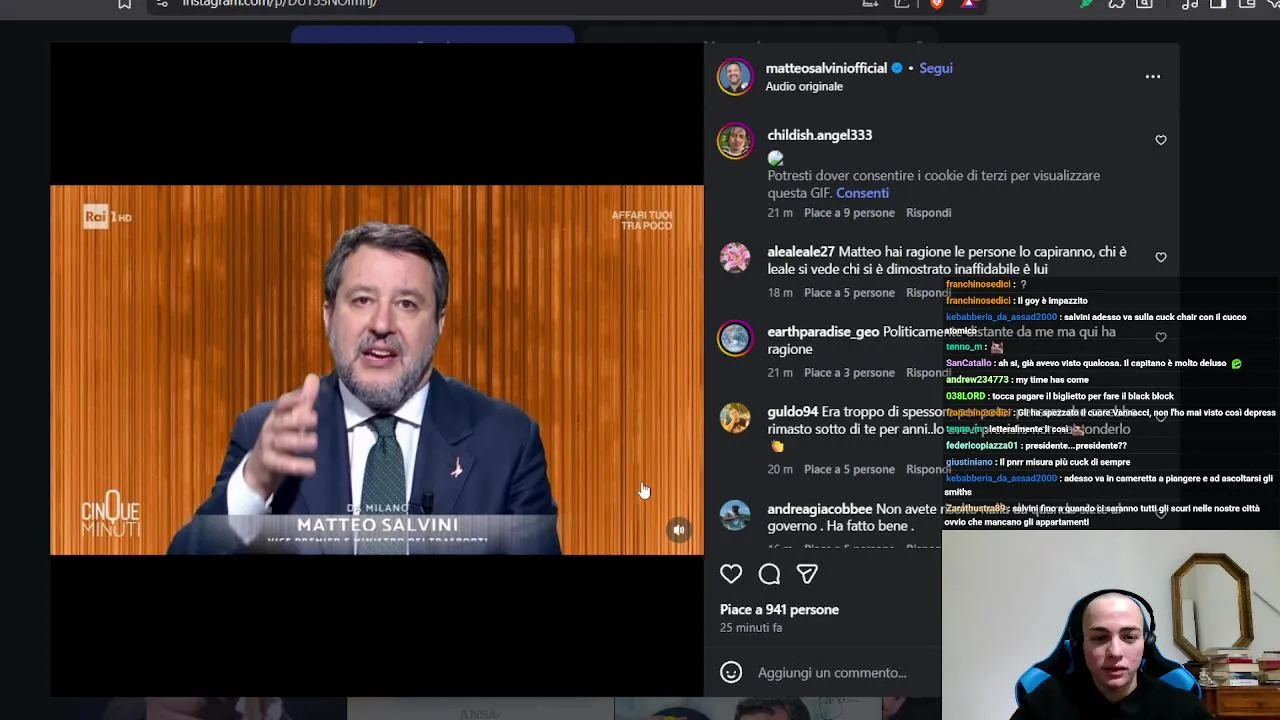Viewport: 1280px width, 720px height.
Task: Click the '20 m' timestamp under guldo94
Action: (780, 470)
